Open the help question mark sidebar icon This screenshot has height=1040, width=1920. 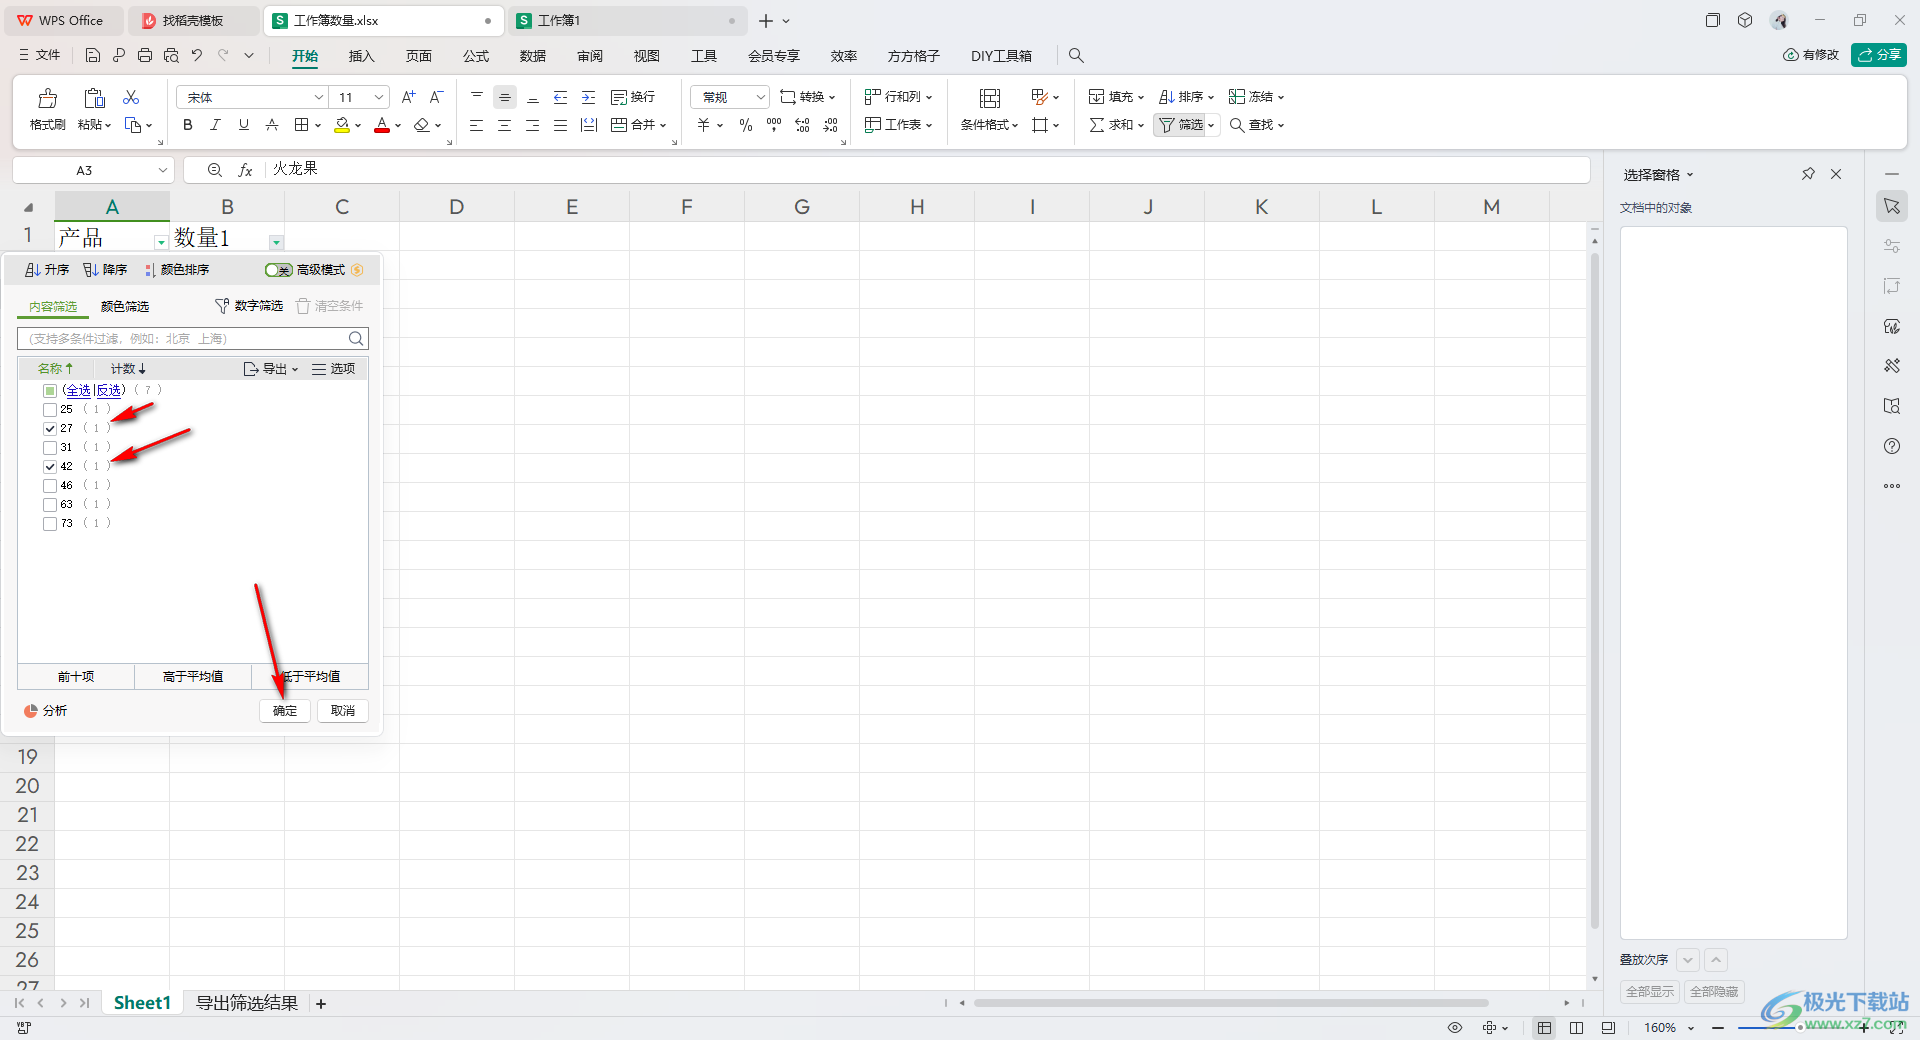click(x=1892, y=446)
